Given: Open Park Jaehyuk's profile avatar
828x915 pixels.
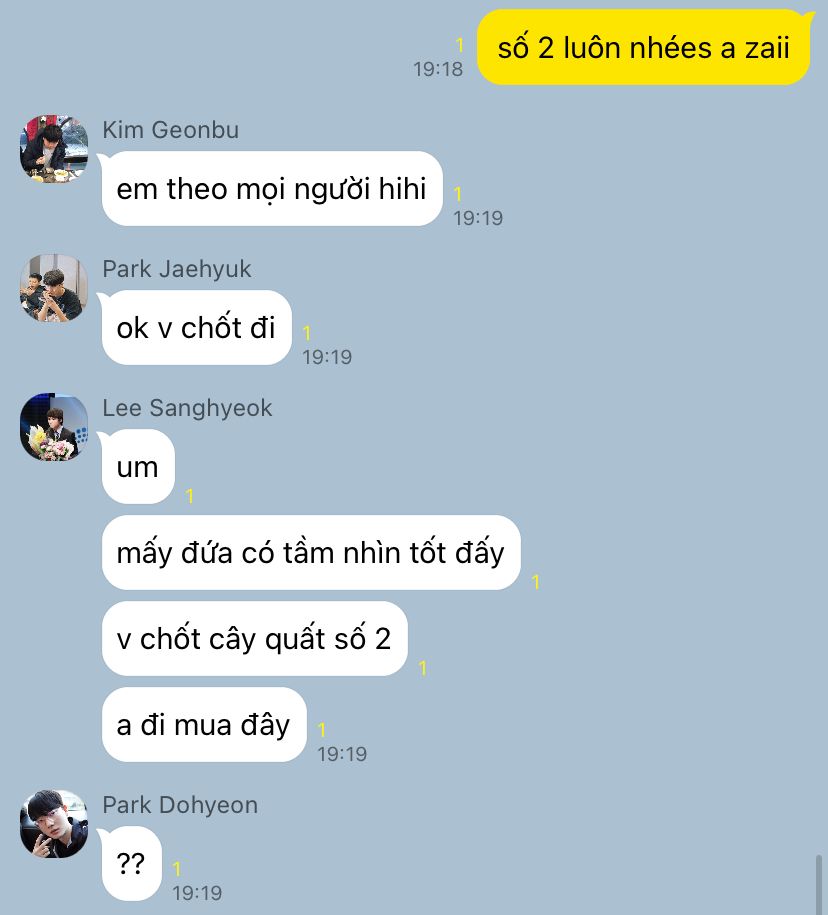Looking at the screenshot, I should [x=54, y=288].
